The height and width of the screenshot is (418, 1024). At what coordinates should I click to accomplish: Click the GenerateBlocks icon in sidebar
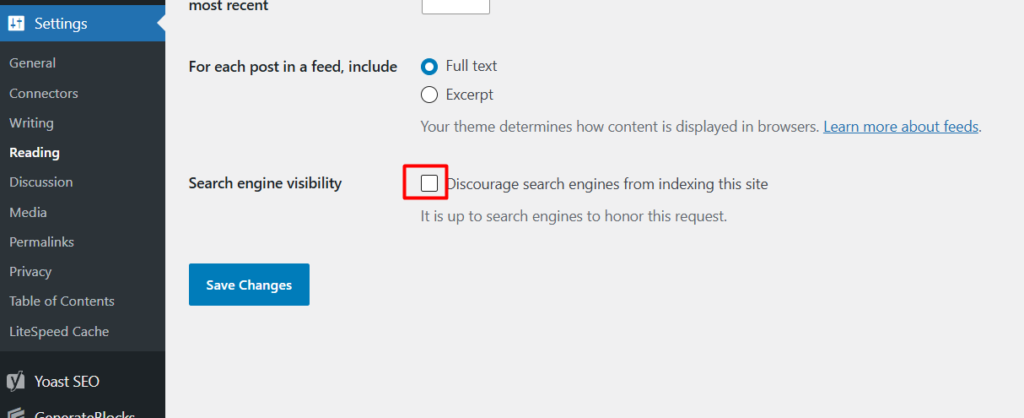click(16, 413)
